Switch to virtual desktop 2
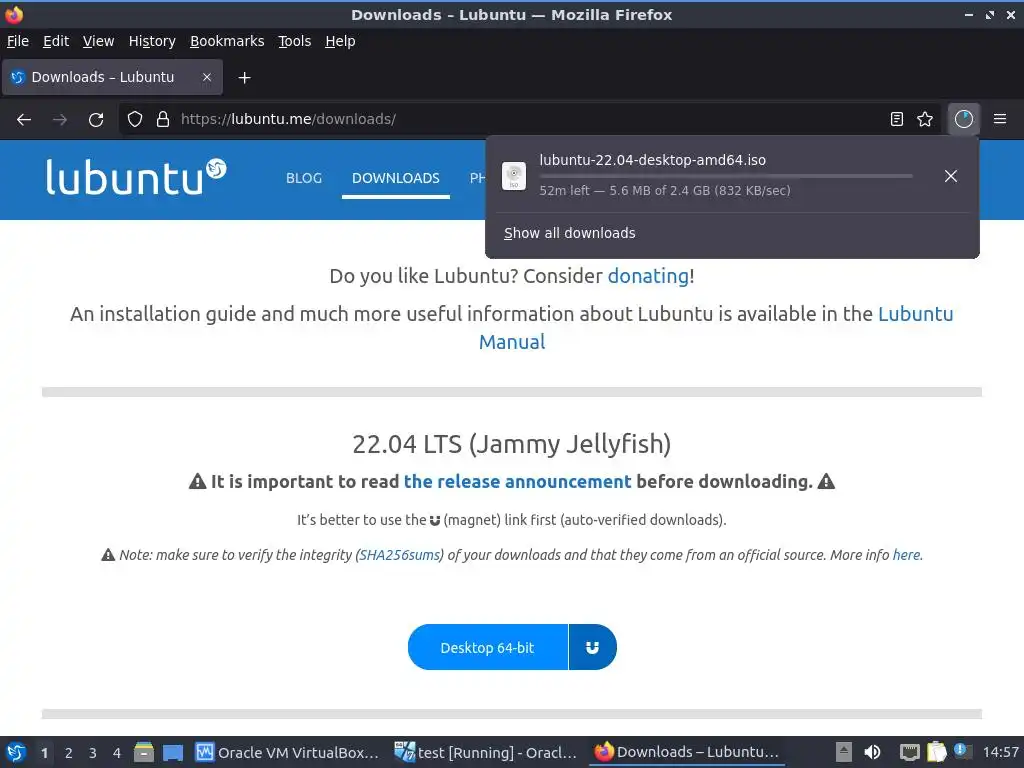 click(69, 752)
